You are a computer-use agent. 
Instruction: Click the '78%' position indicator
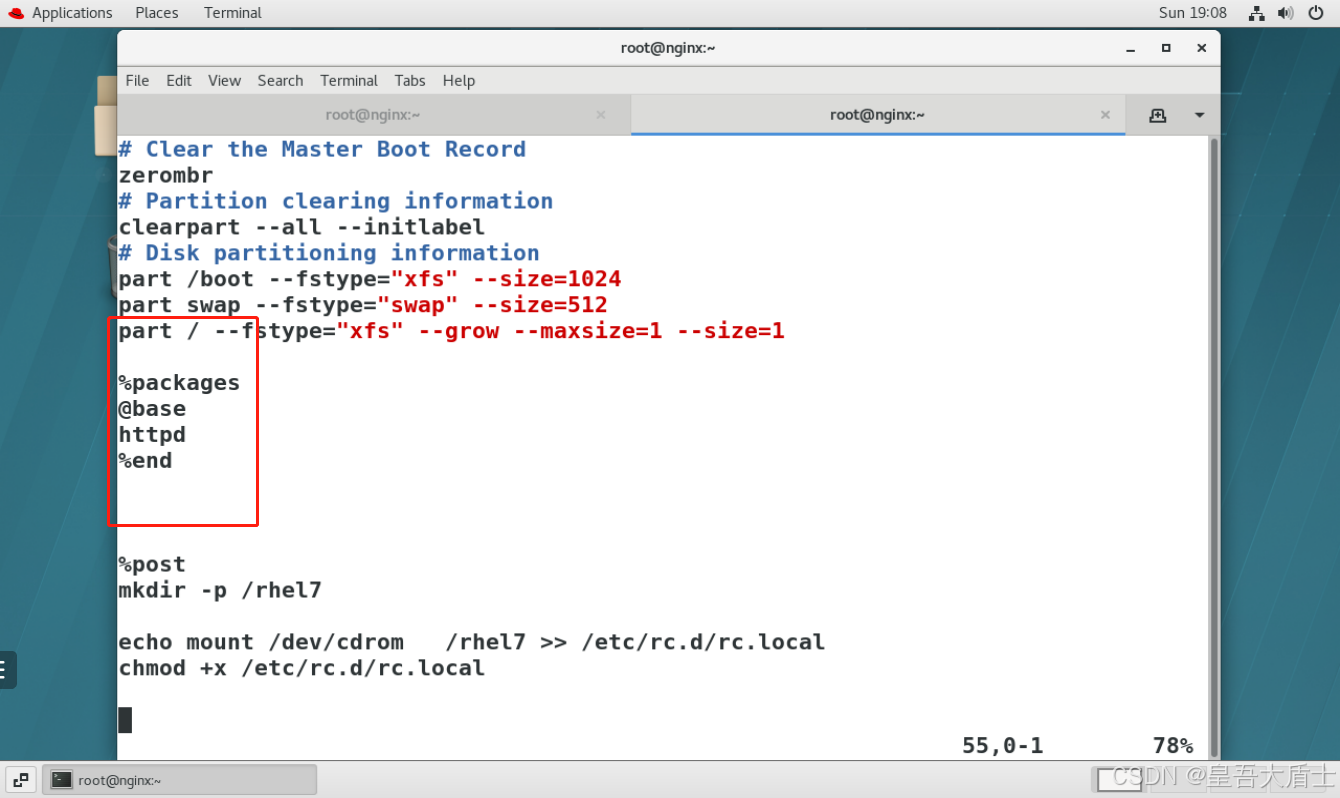pyautogui.click(x=1172, y=746)
